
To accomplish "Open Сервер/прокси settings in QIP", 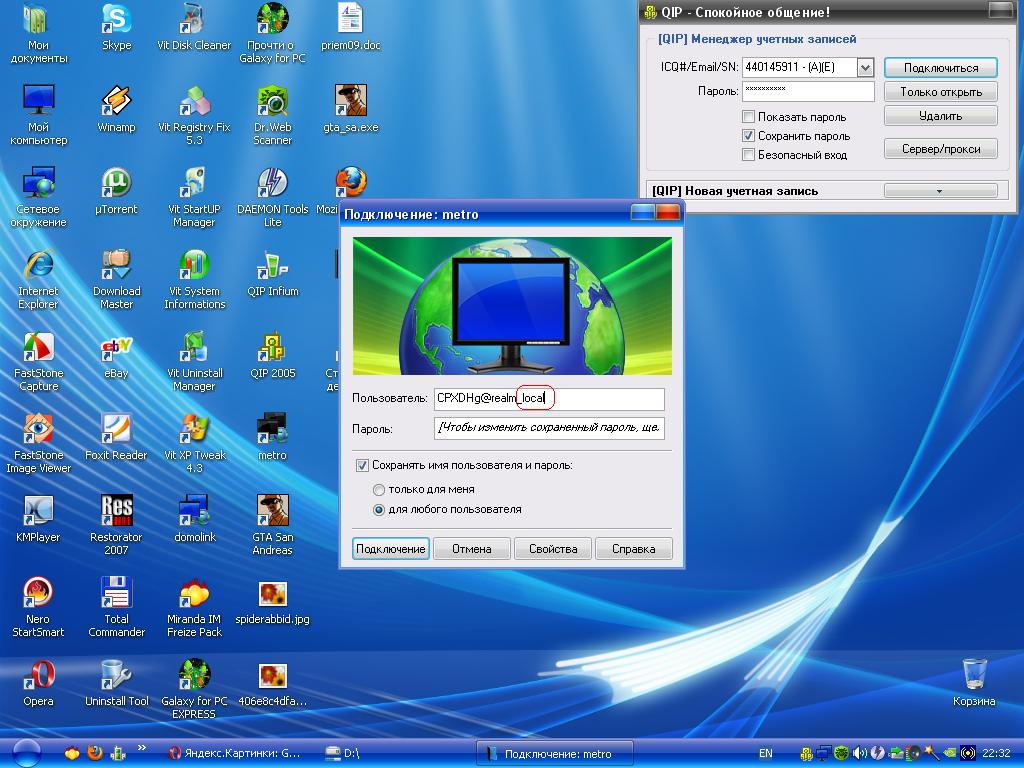I will pos(940,149).
